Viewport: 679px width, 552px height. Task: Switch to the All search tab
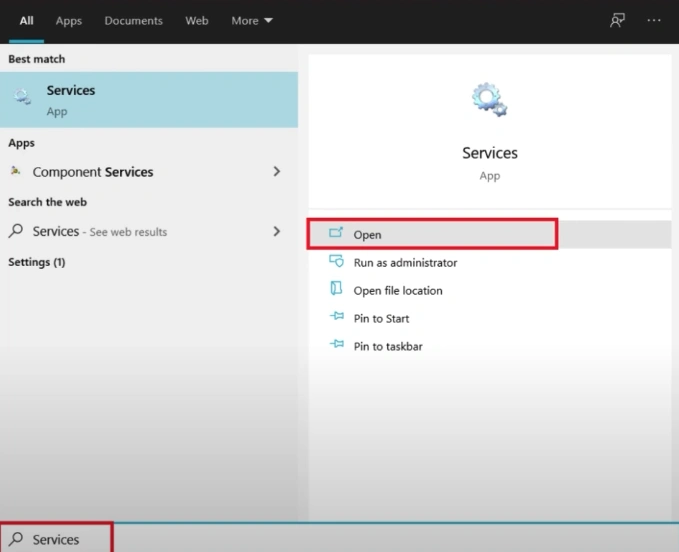coord(26,21)
